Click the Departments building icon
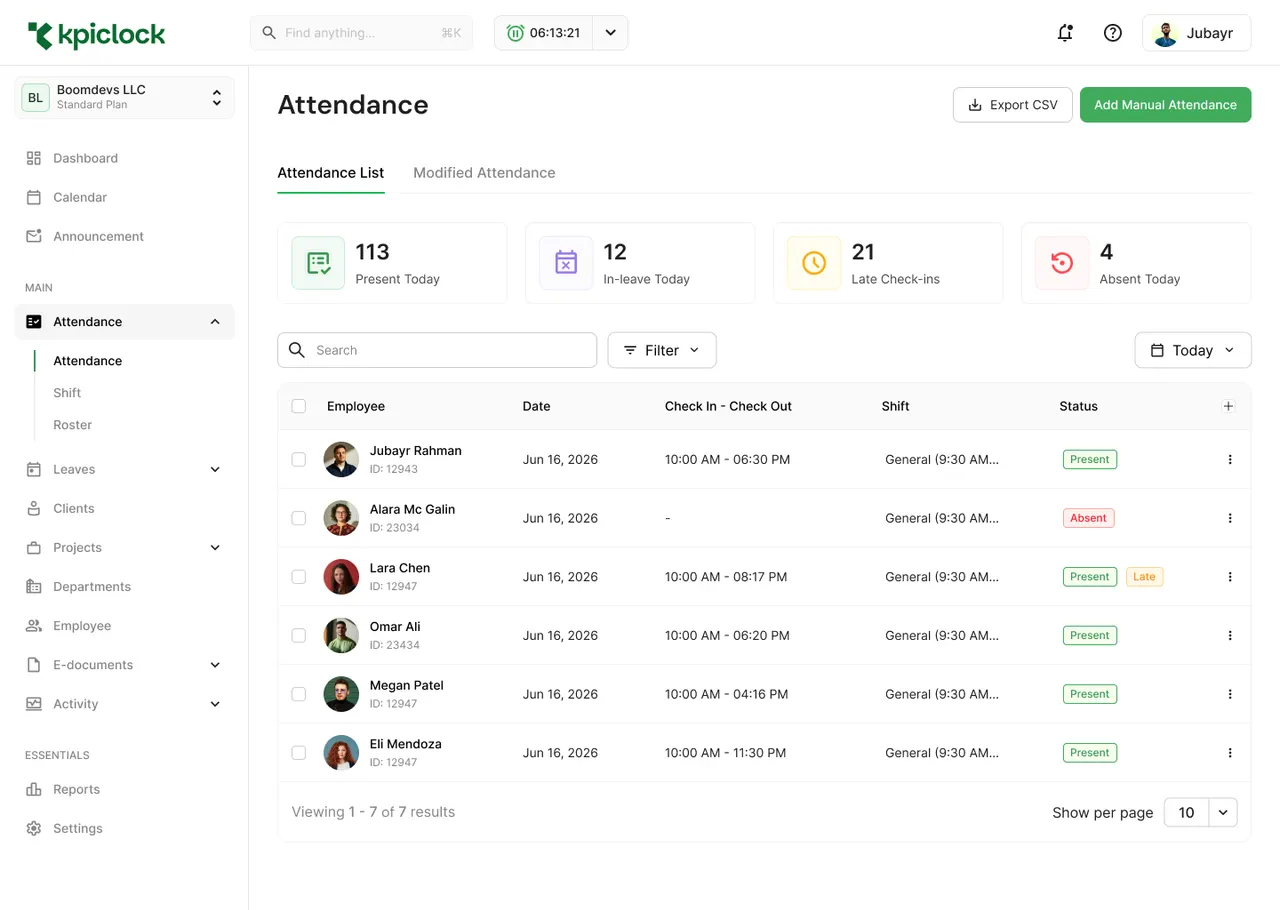This screenshot has width=1280, height=910. click(x=34, y=586)
